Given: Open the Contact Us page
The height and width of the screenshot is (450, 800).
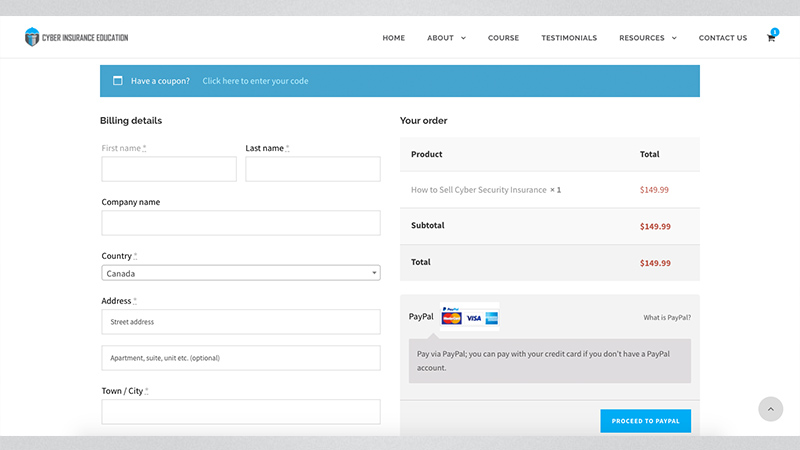Looking at the screenshot, I should pyautogui.click(x=722, y=38).
